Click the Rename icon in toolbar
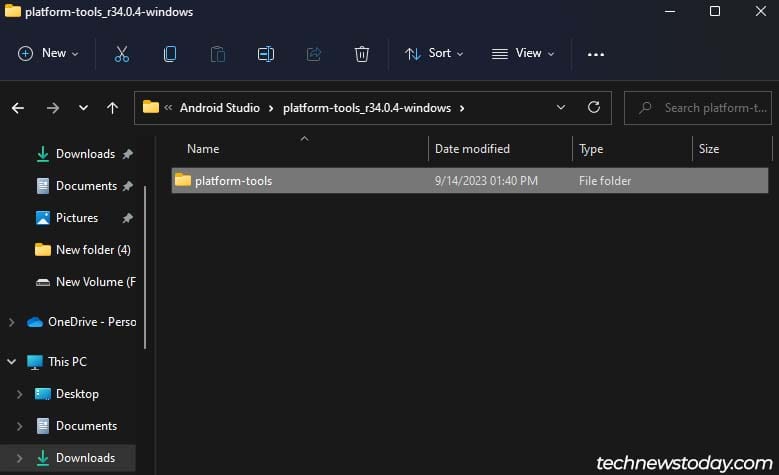 click(x=266, y=54)
